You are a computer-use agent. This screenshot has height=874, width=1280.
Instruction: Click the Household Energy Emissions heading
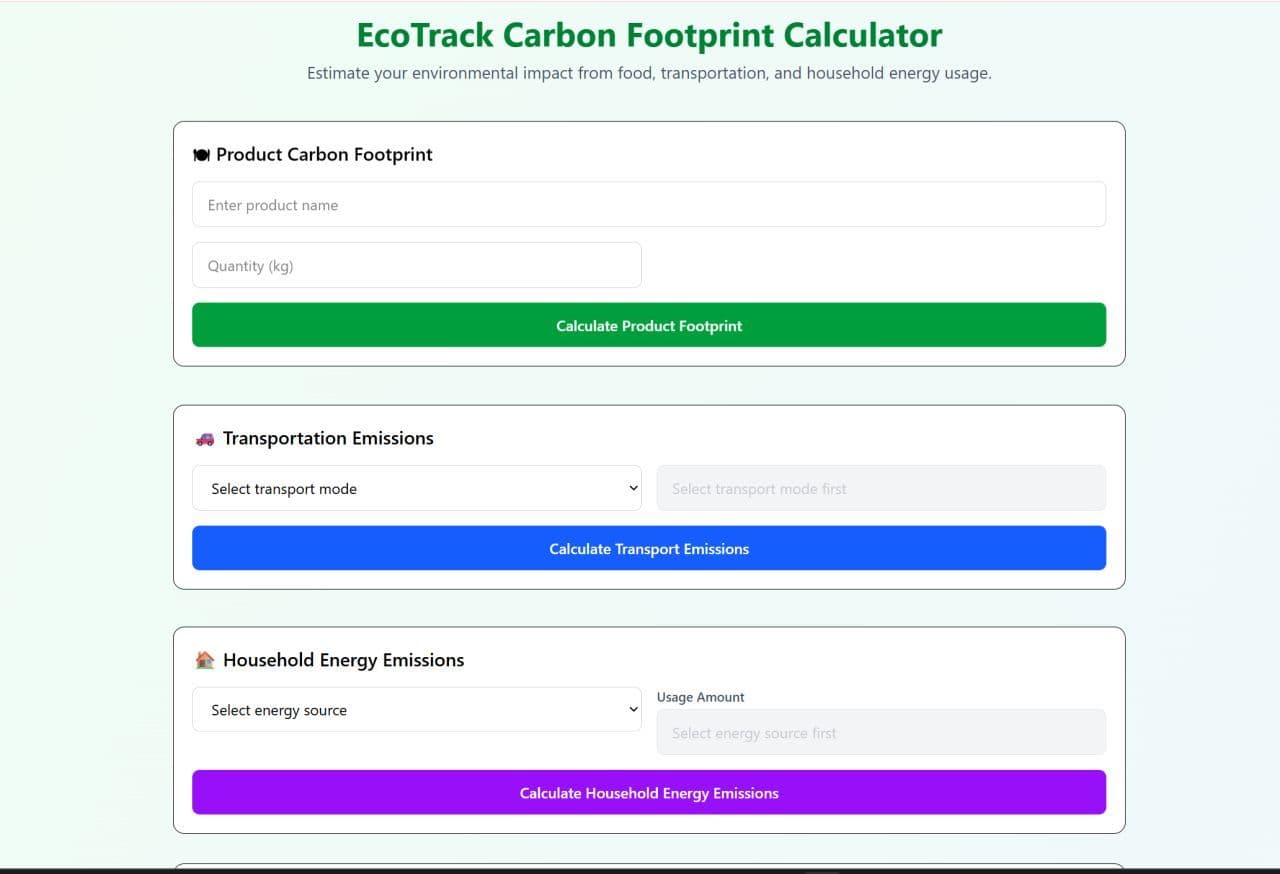pos(343,660)
